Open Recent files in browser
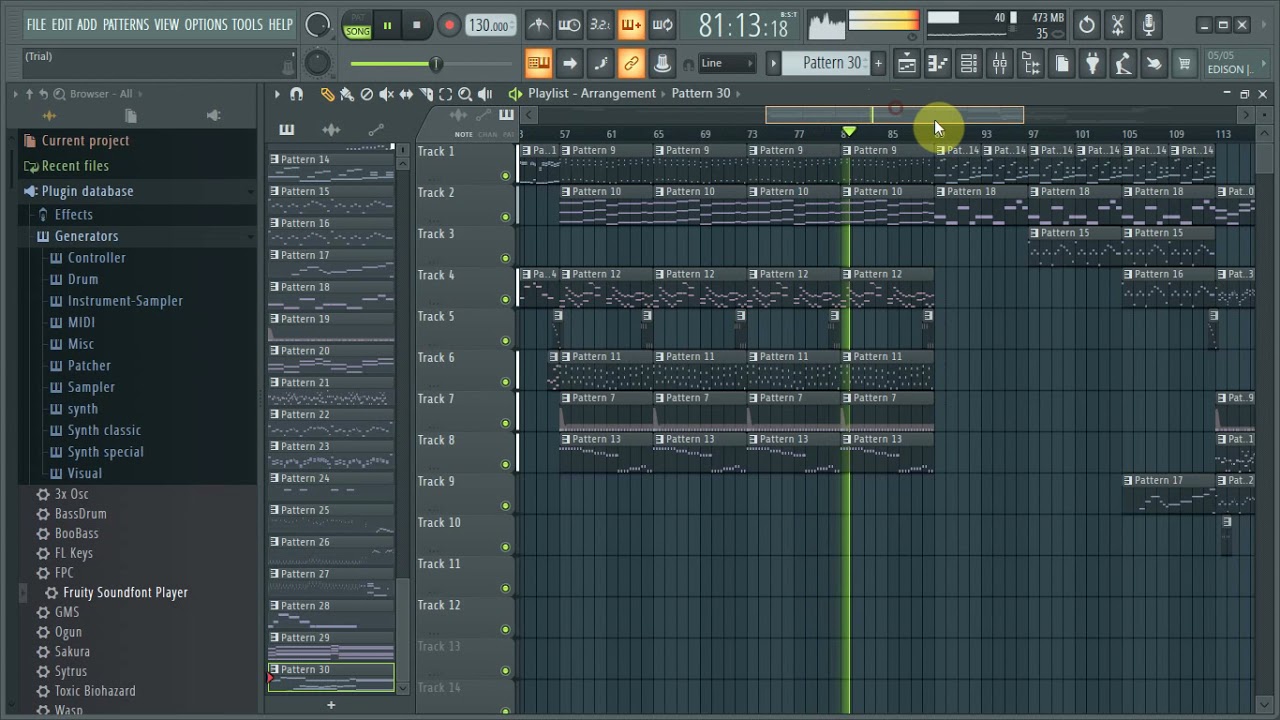The width and height of the screenshot is (1280, 720). [75, 166]
